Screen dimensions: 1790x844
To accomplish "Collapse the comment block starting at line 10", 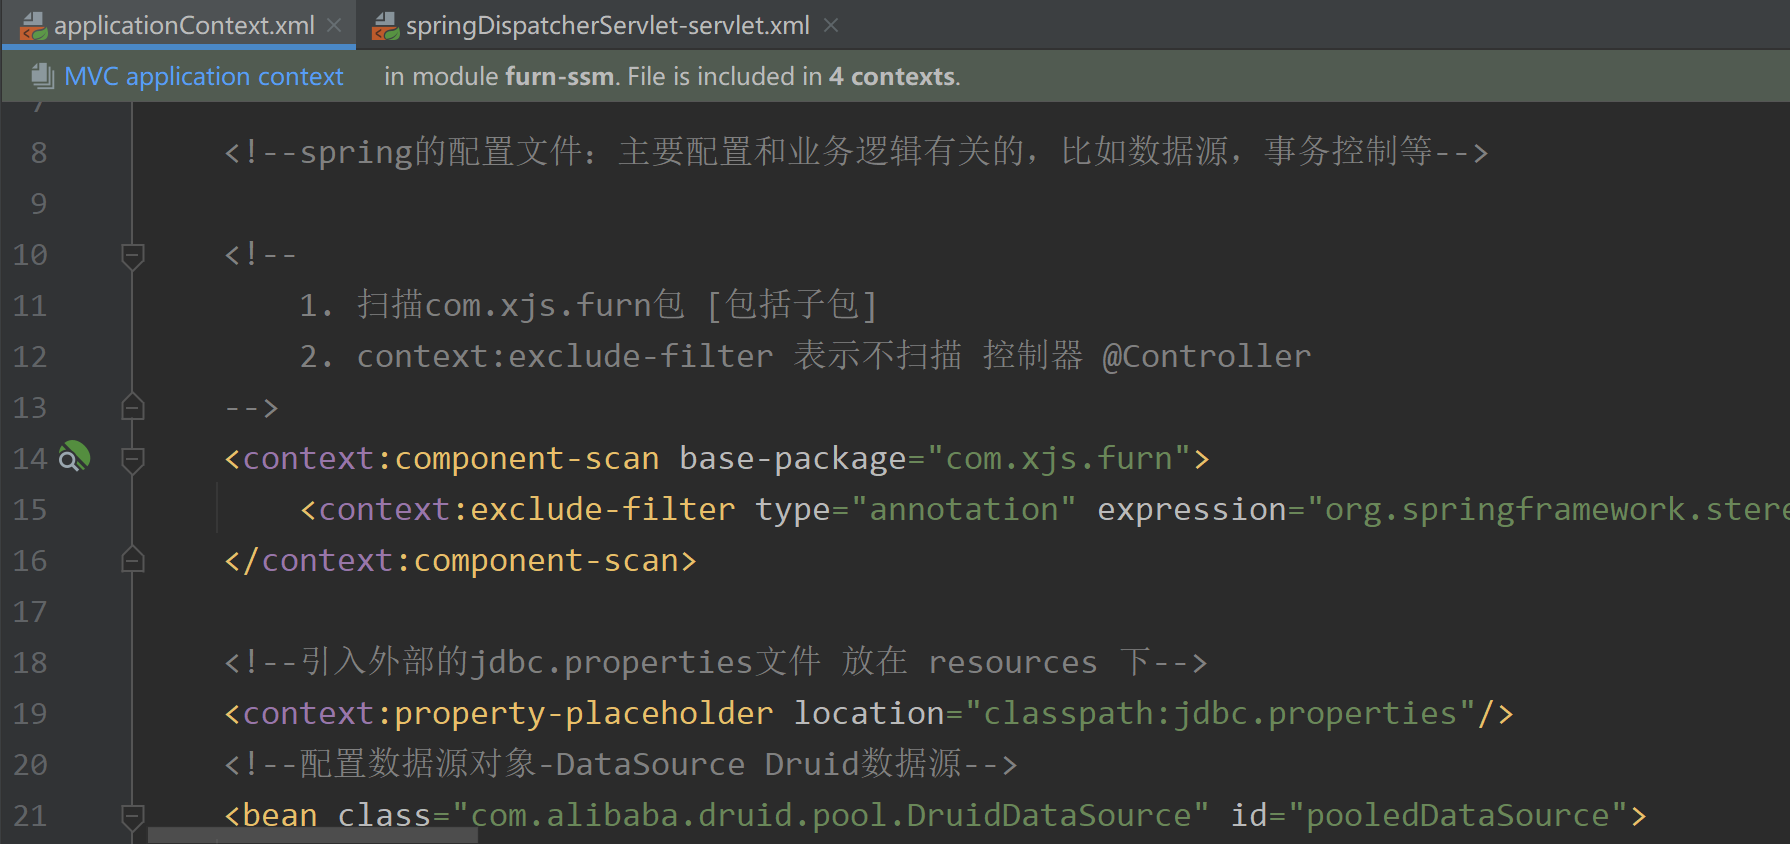I will [132, 255].
